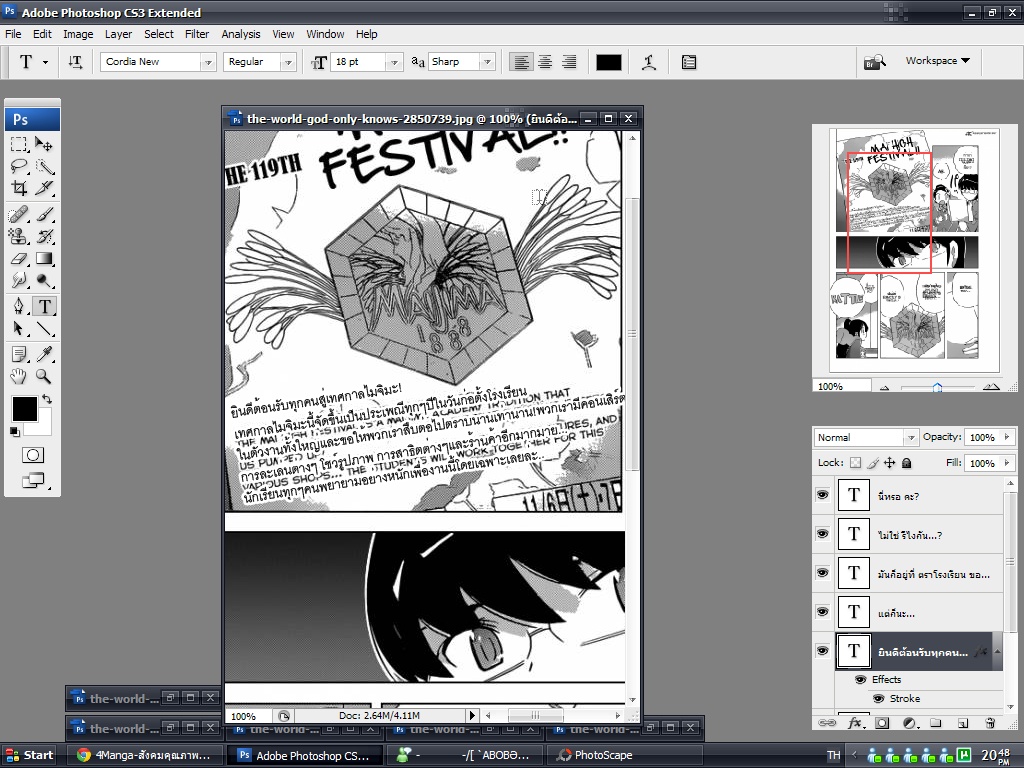Toggle character and paragraph palettes
Viewport: 1024px width, 768px height.
point(688,62)
